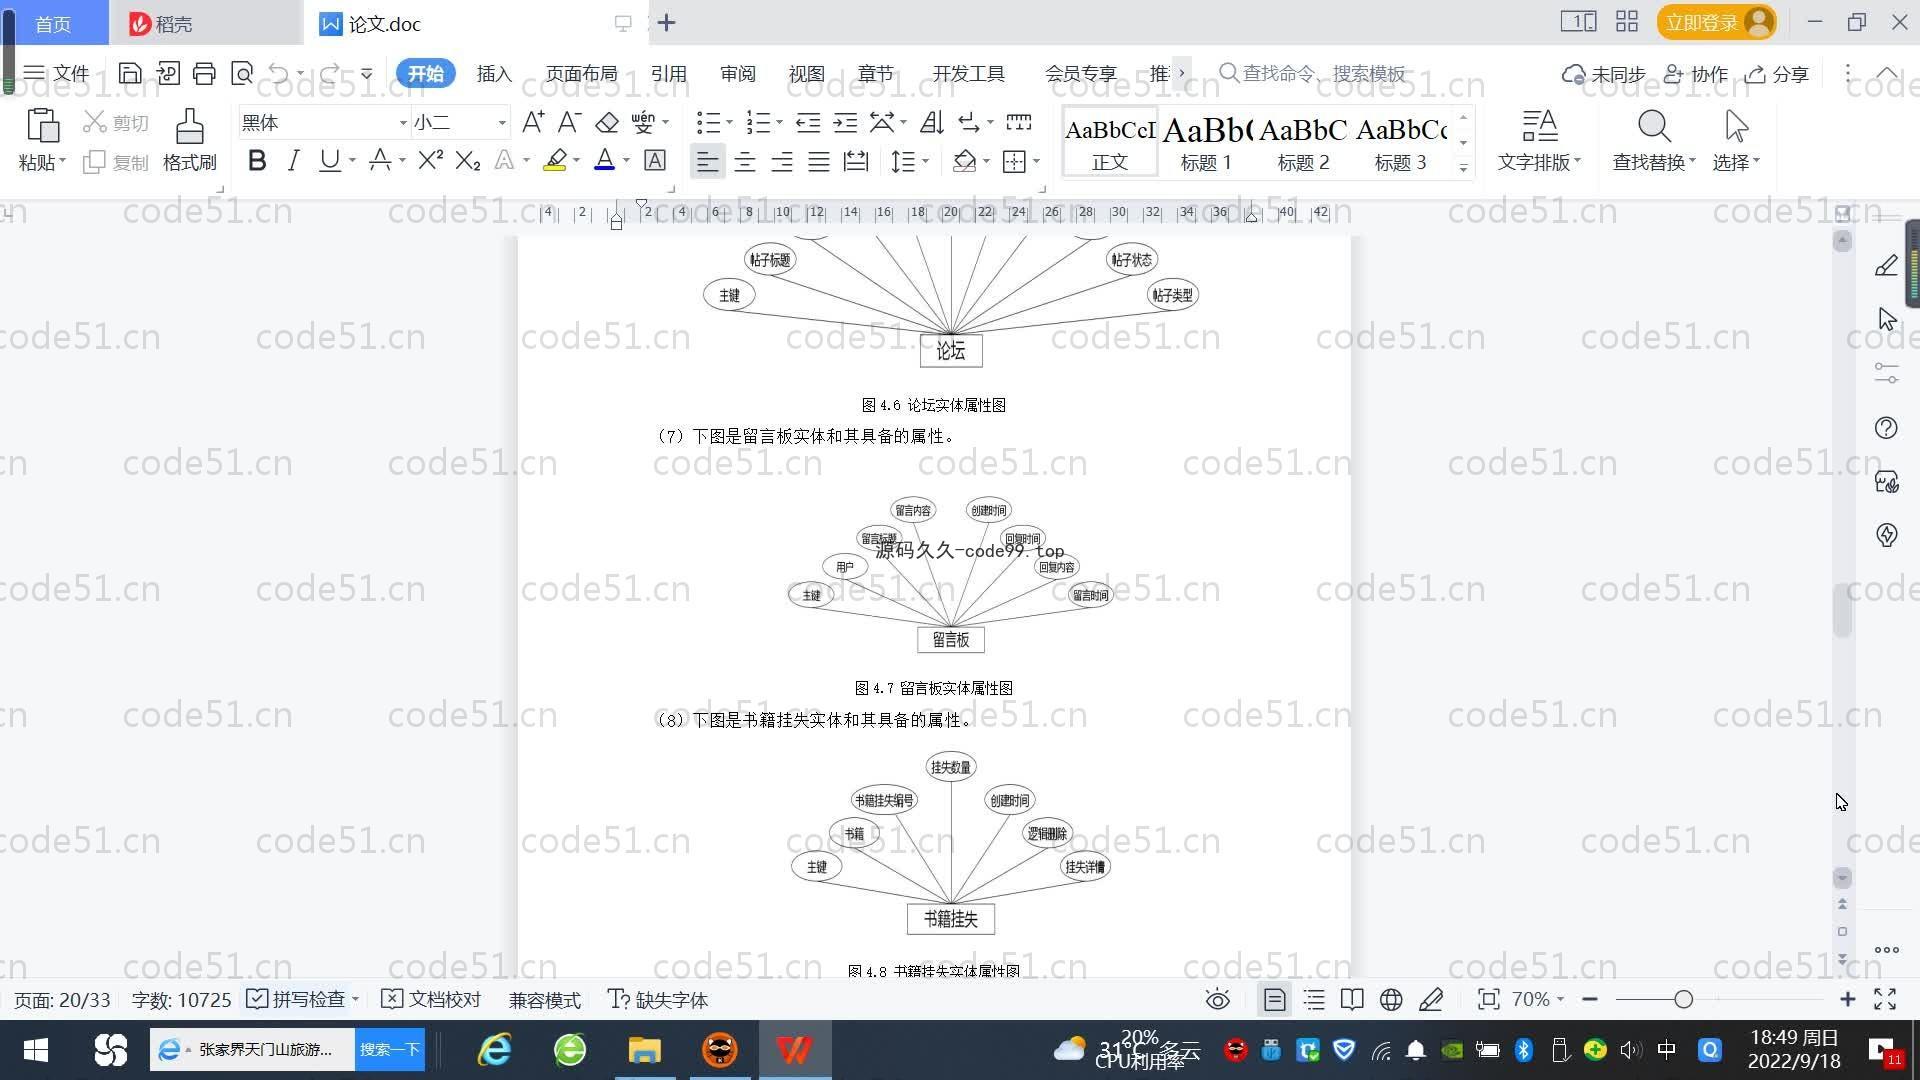Click the command search box
The height and width of the screenshot is (1080, 1920).
1313,73
